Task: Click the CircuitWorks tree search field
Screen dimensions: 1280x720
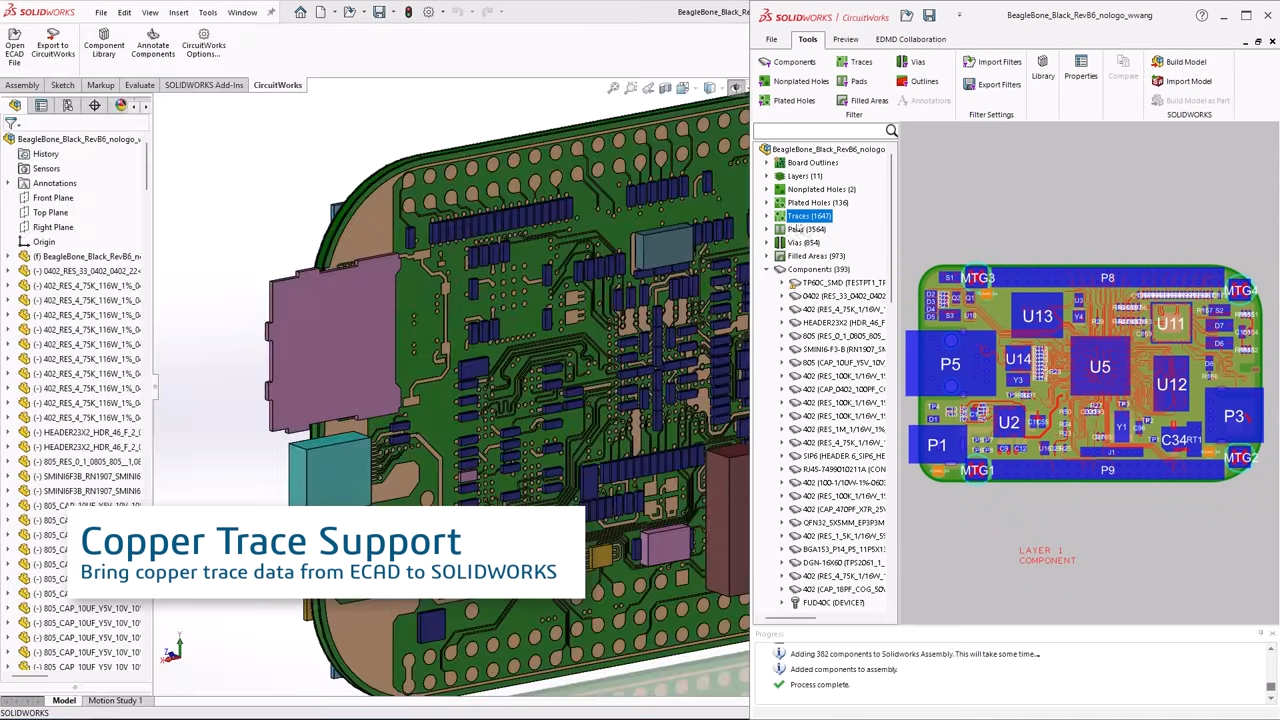Action: pyautogui.click(x=819, y=131)
